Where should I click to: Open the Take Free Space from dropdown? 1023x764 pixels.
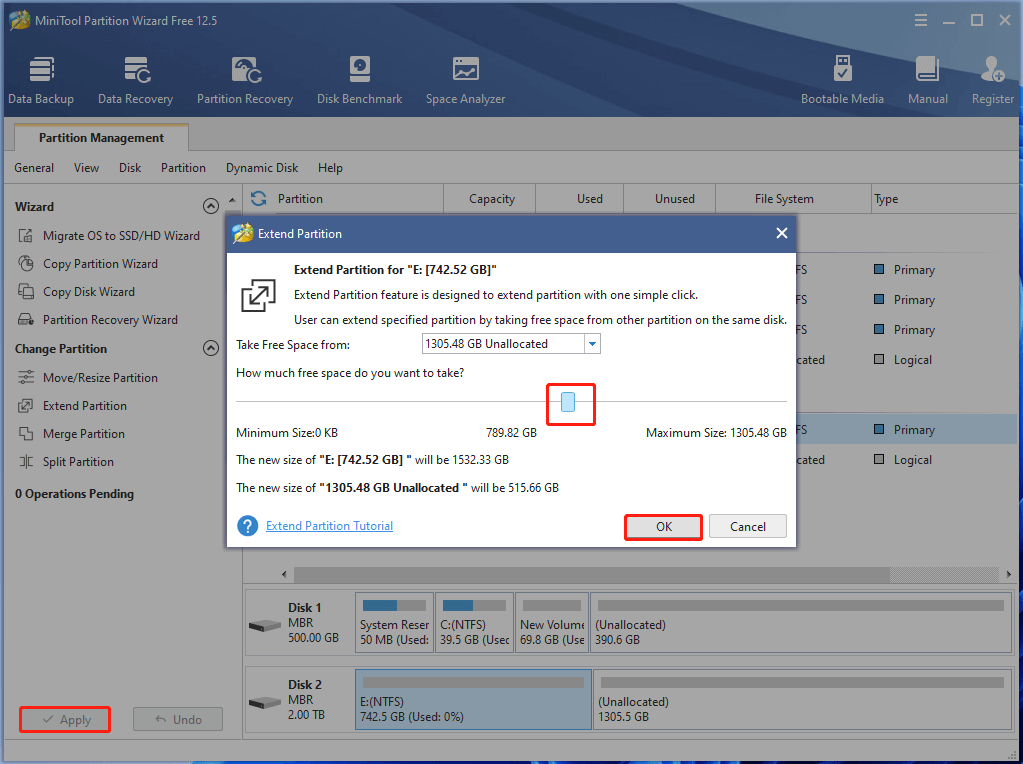coord(592,343)
